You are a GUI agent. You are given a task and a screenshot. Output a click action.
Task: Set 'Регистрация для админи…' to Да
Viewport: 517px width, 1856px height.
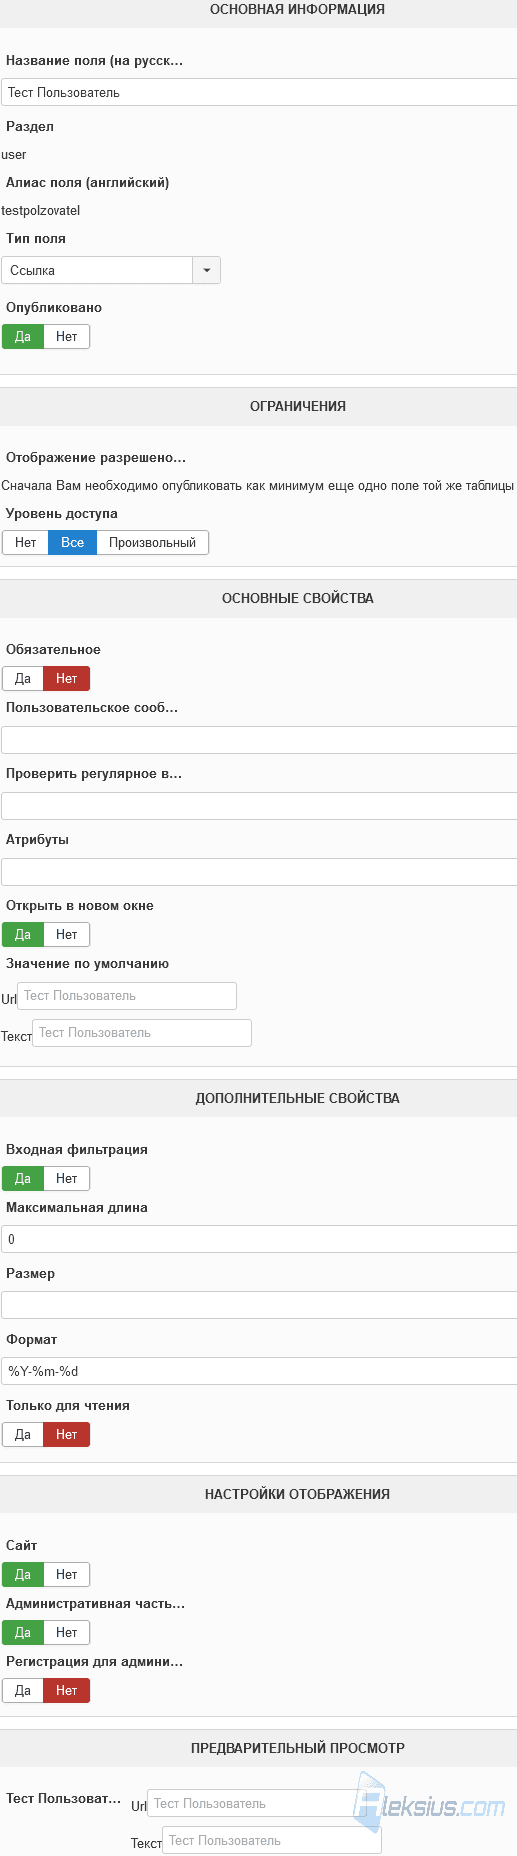coord(23,1691)
